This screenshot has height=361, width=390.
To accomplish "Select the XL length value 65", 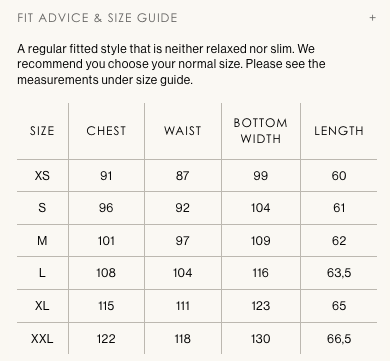I will [x=339, y=306].
